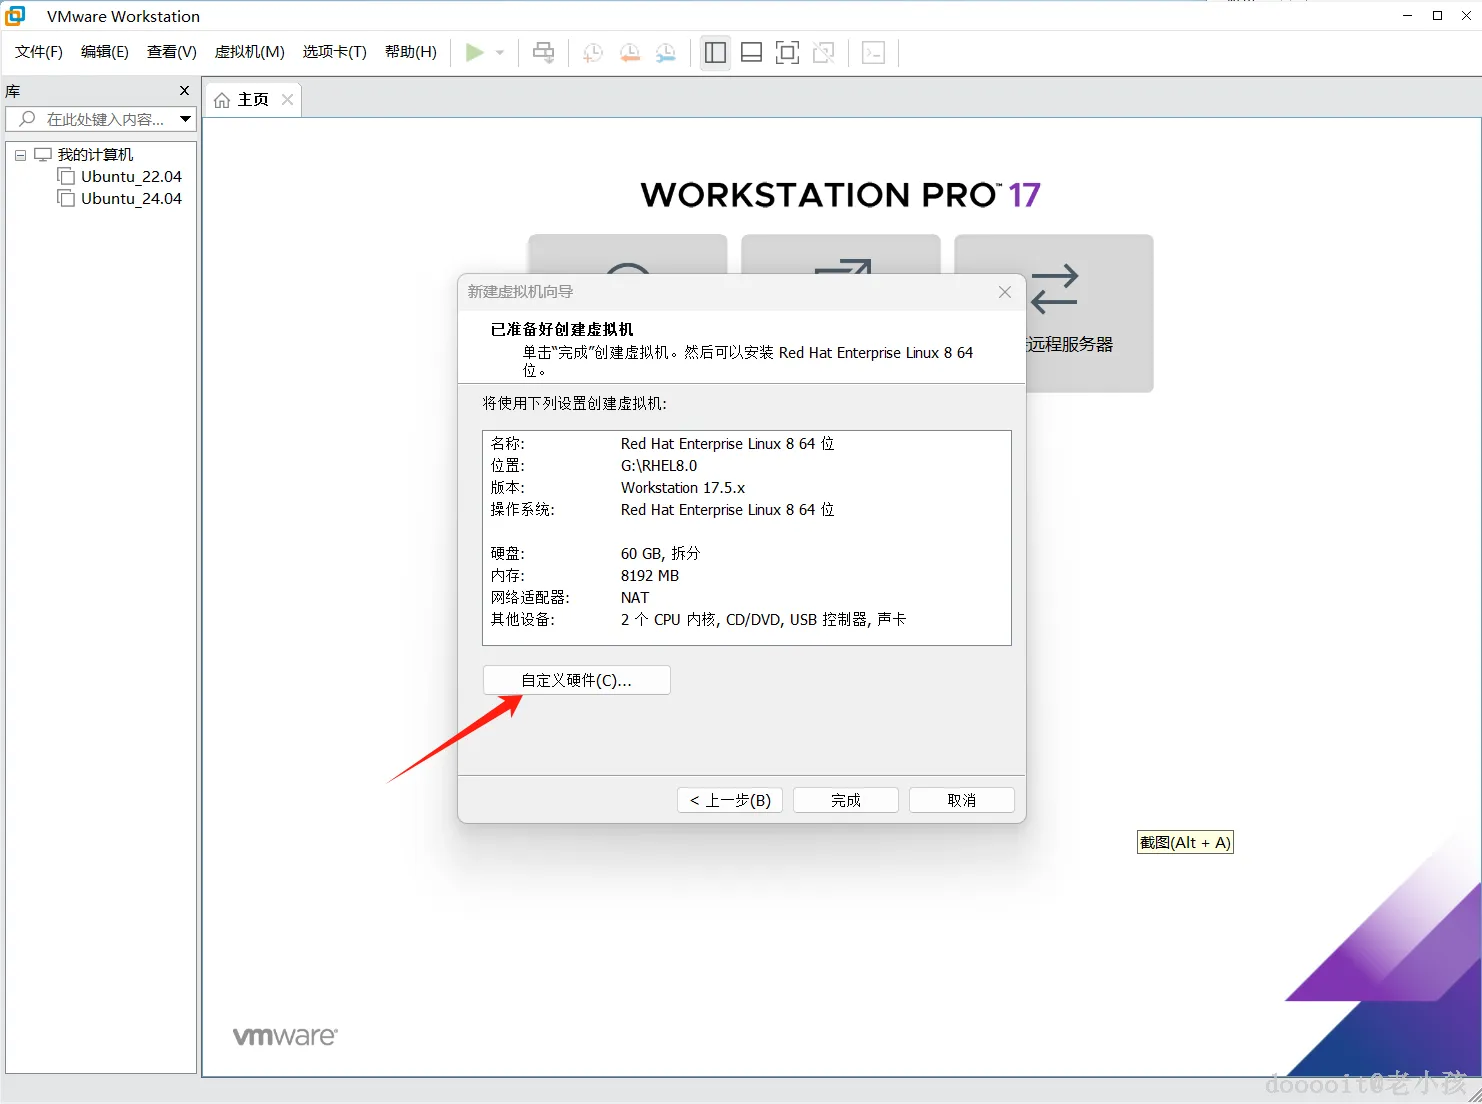Click the Workstation 17.5.x version value
The image size is (1482, 1104).
(683, 488)
